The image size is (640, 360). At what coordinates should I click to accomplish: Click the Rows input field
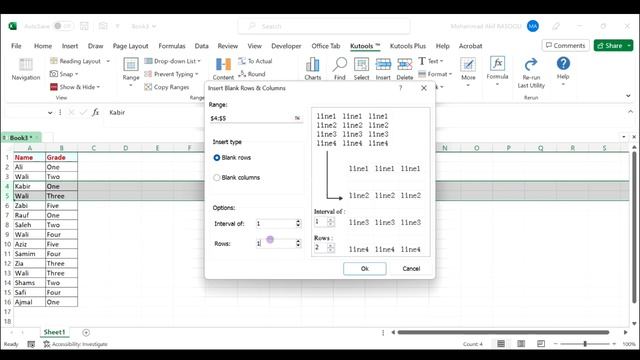click(276, 243)
